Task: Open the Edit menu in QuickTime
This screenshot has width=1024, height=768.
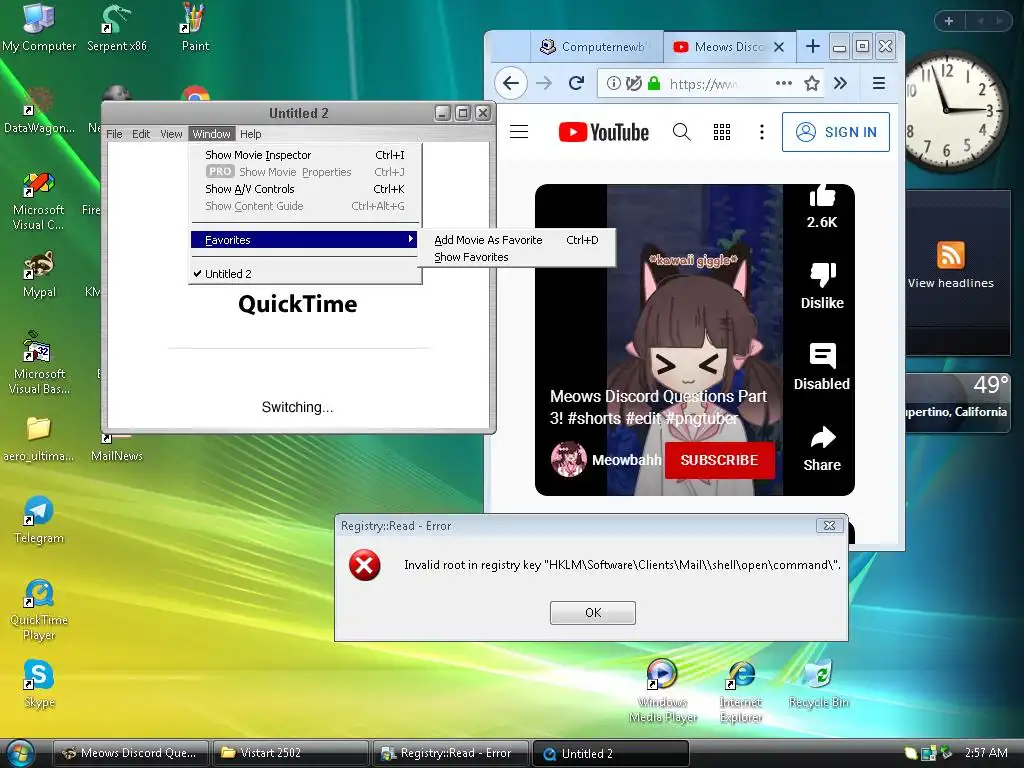Action: point(141,134)
